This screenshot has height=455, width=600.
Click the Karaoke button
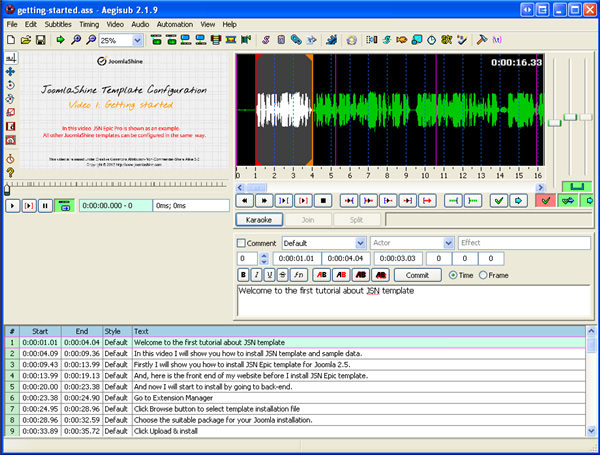(259, 220)
